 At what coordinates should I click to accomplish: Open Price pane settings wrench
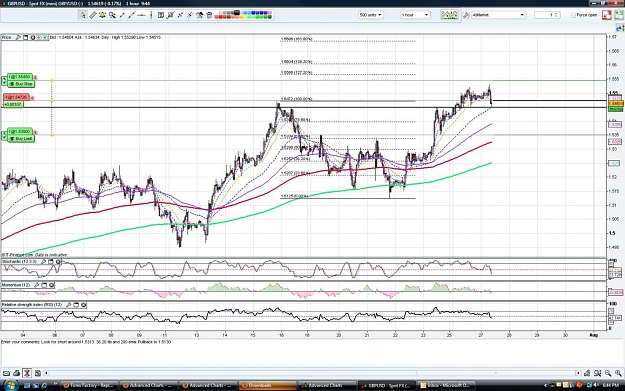coord(18,37)
